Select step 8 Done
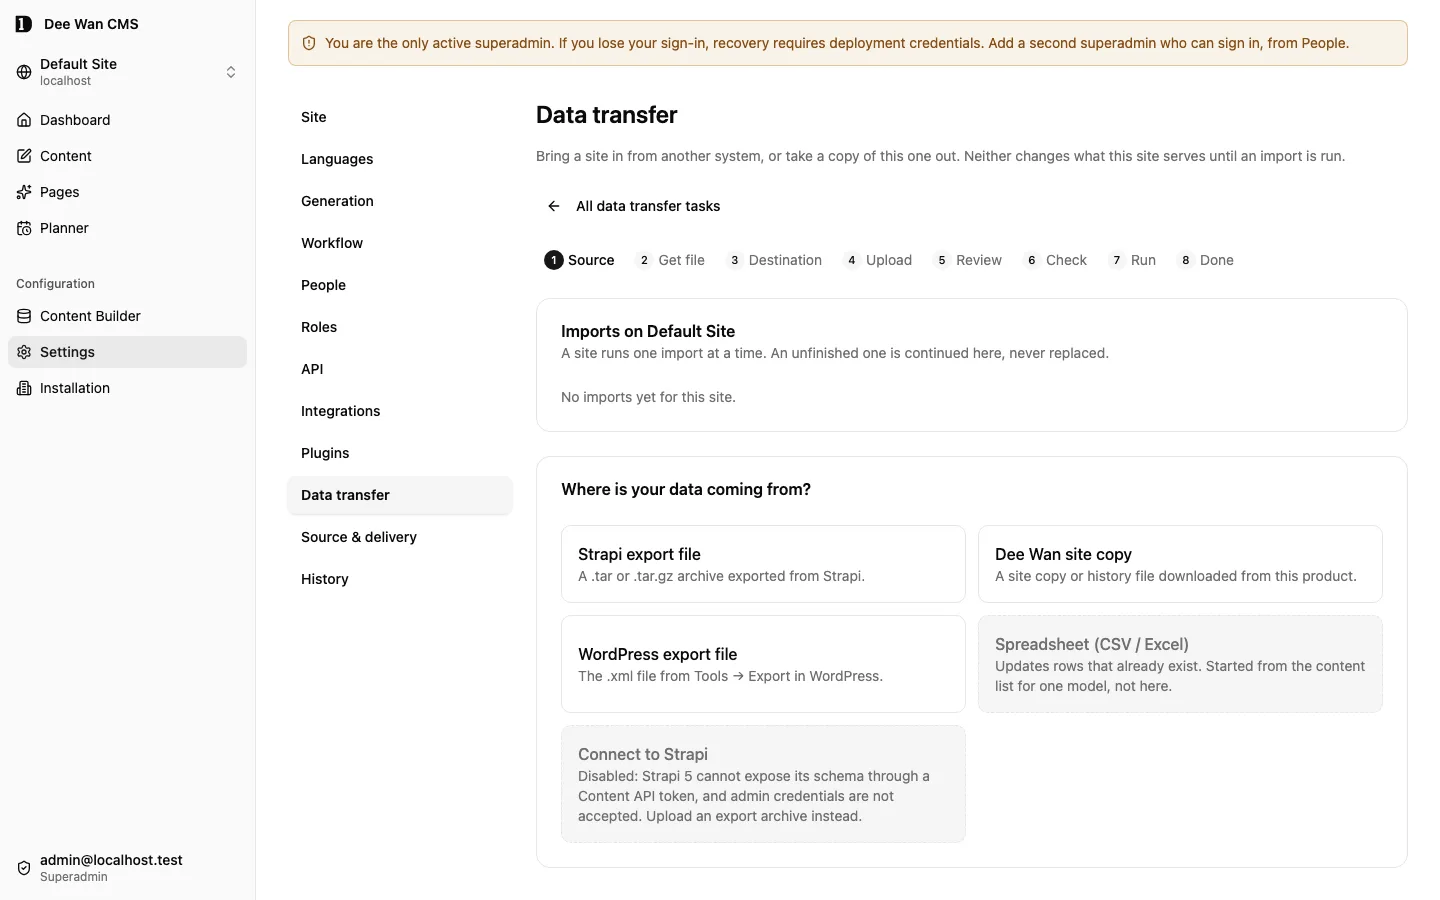Image resolution: width=1440 pixels, height=900 pixels. [1205, 260]
